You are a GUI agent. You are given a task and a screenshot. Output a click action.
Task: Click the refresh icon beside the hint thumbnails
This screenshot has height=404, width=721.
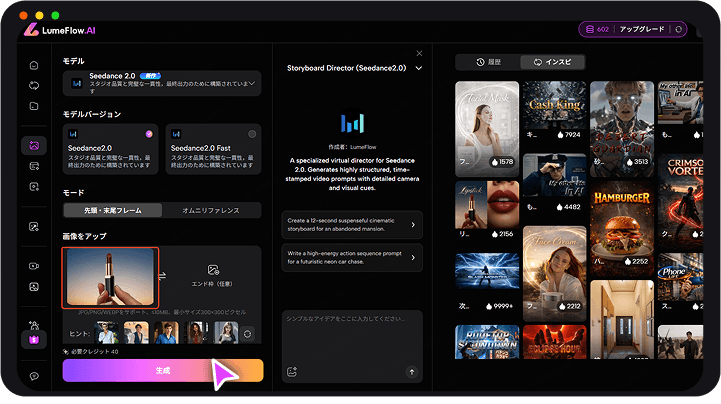click(248, 333)
